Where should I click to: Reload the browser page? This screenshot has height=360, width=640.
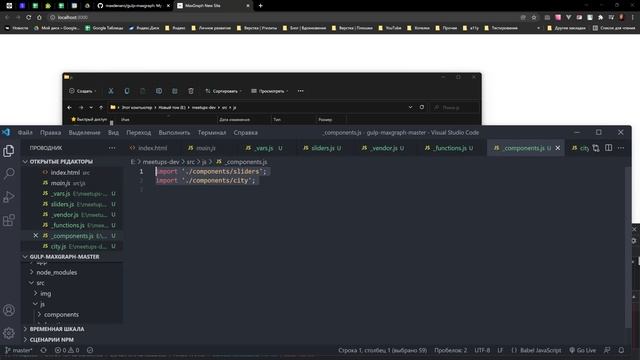pyautogui.click(x=28, y=17)
